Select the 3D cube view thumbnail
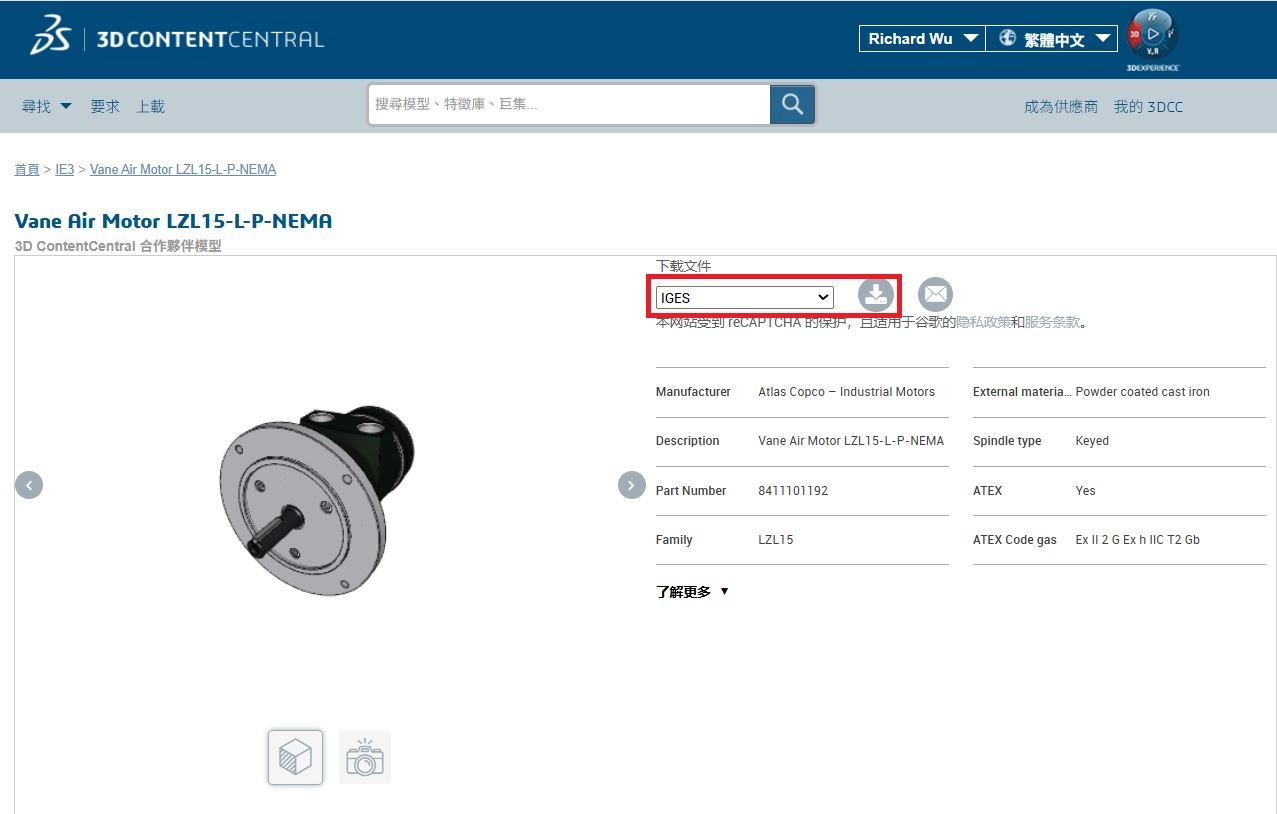 click(295, 757)
